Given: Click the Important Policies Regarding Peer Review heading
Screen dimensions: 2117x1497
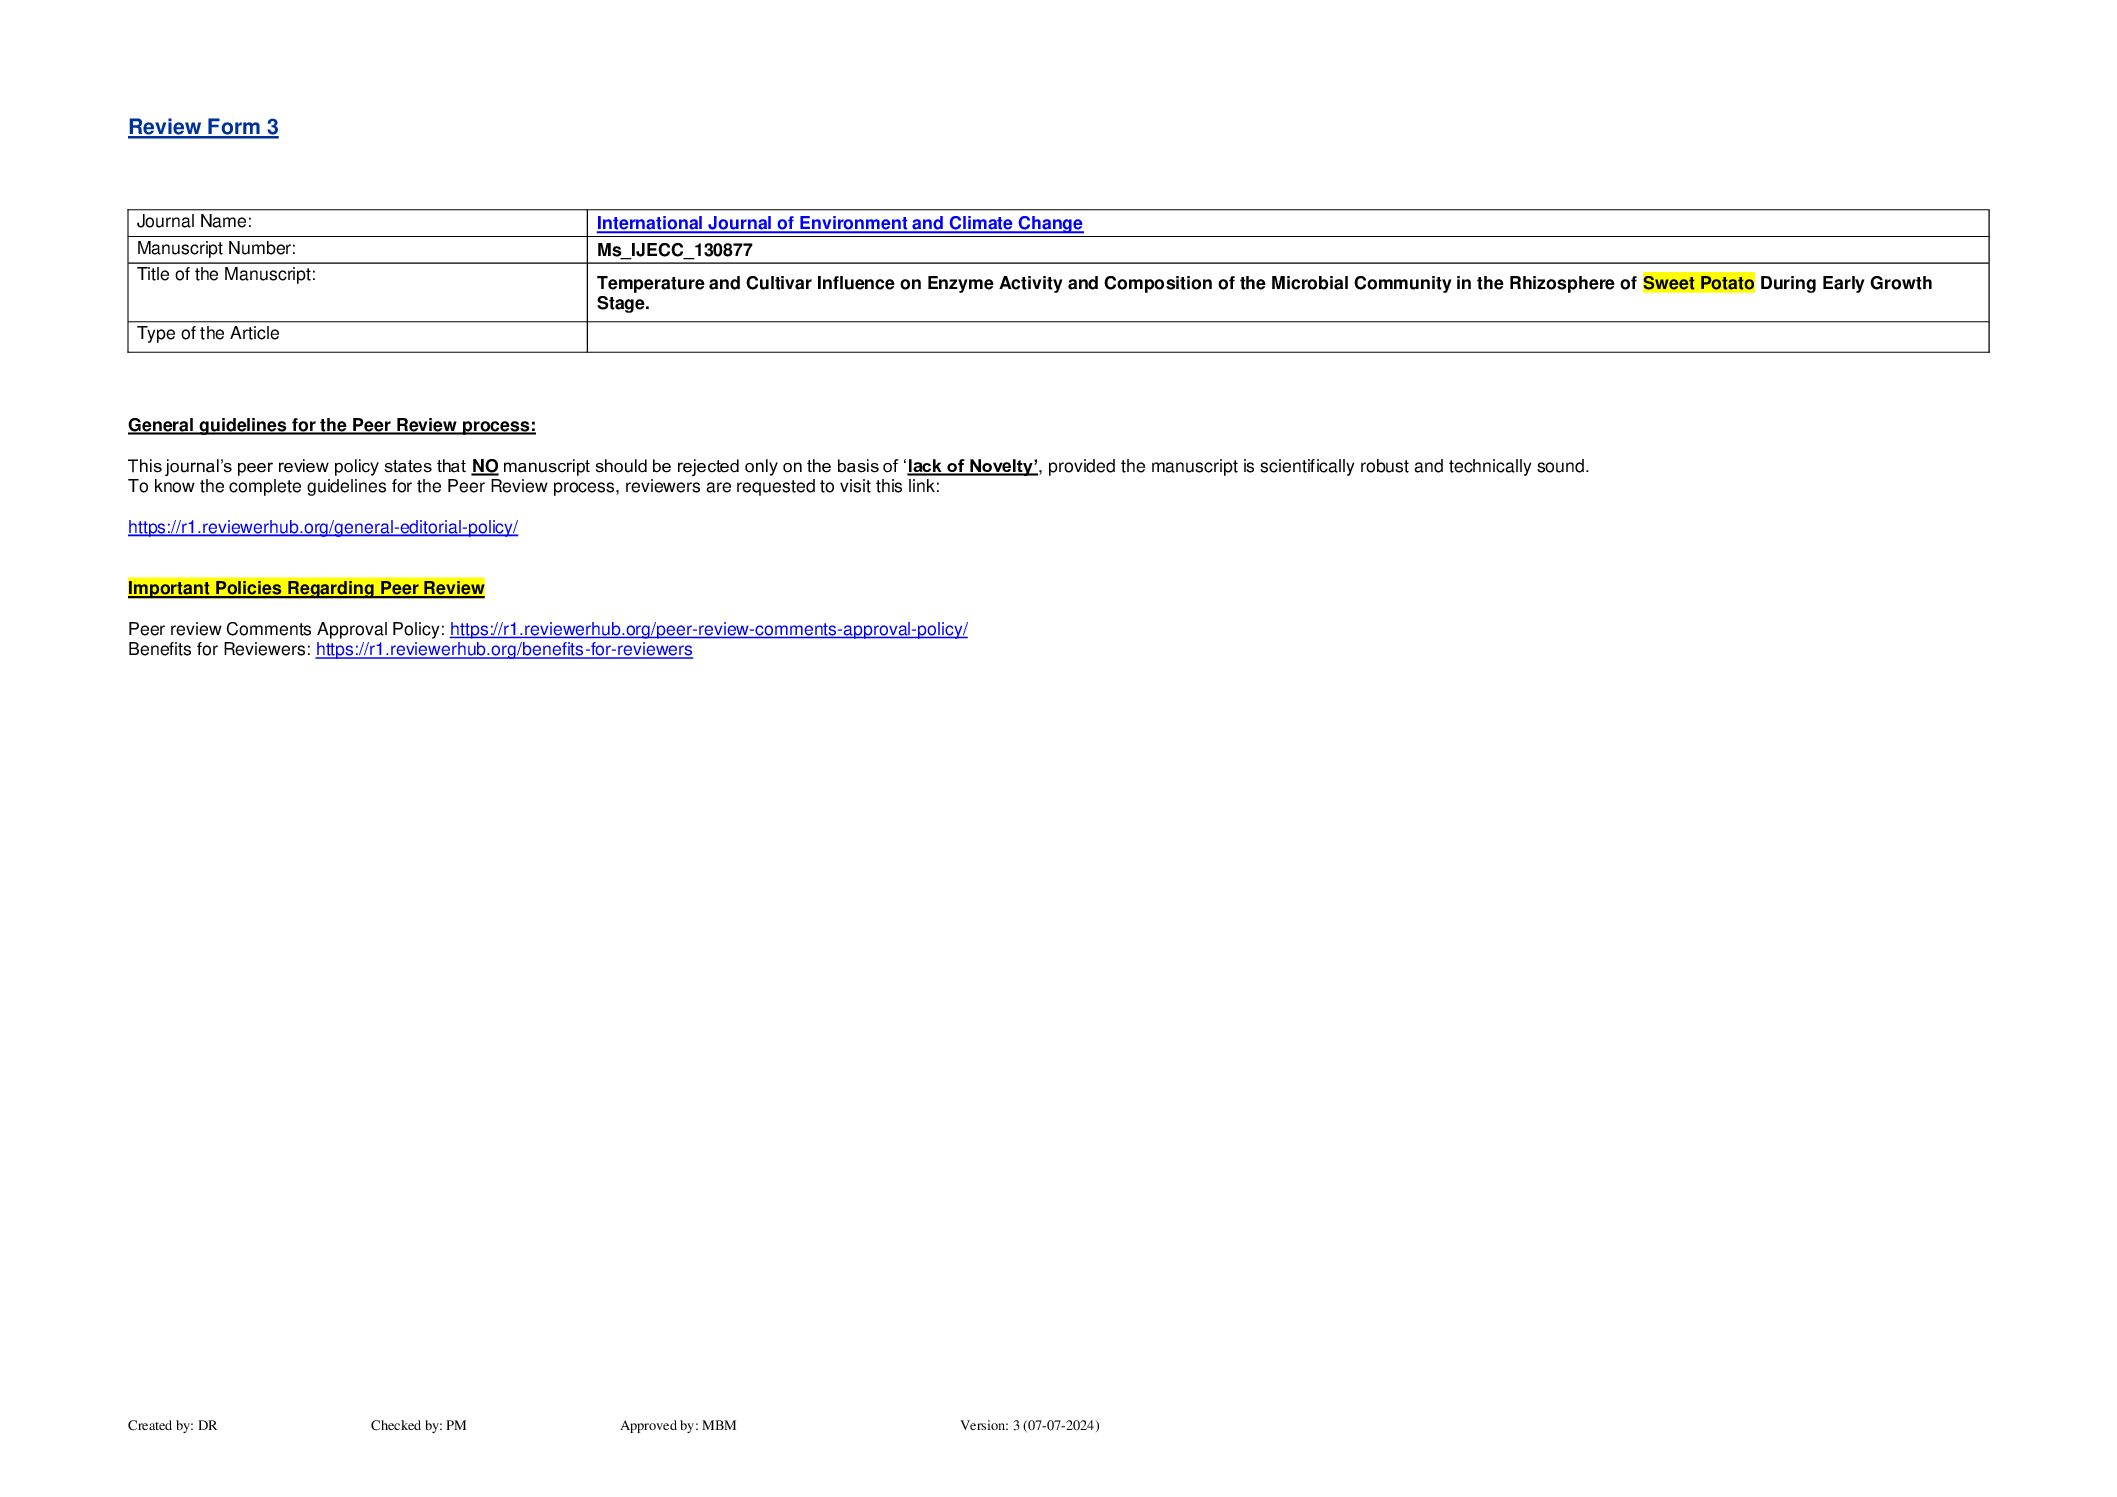Looking at the screenshot, I should (306, 588).
